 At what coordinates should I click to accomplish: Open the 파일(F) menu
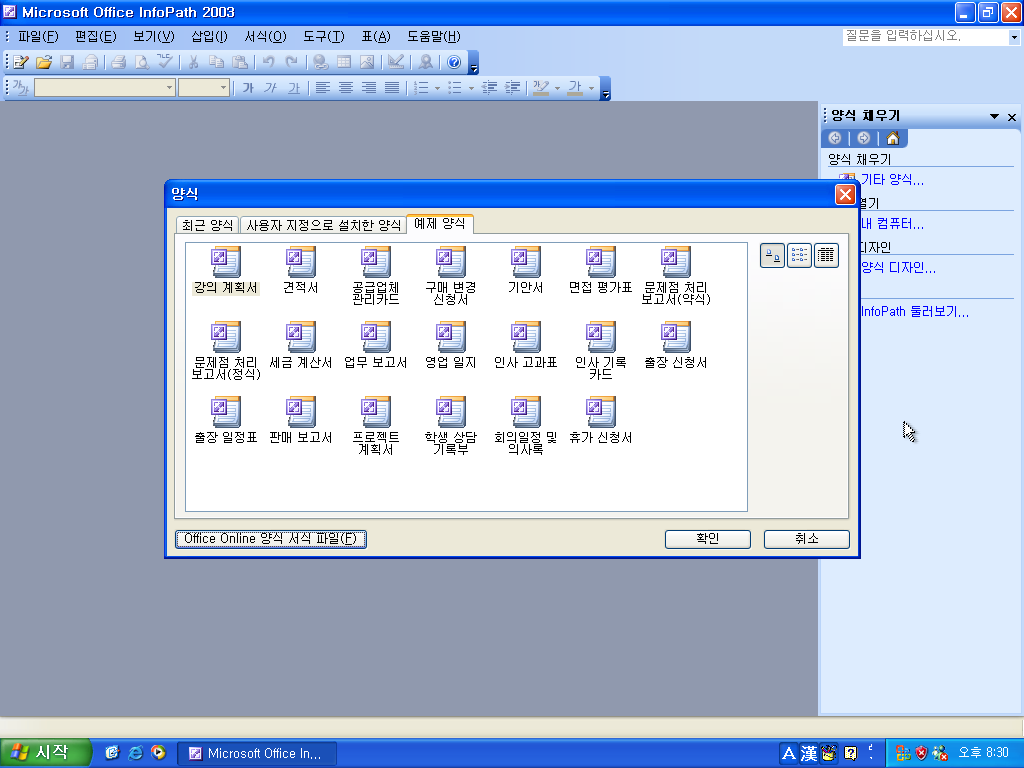38,37
